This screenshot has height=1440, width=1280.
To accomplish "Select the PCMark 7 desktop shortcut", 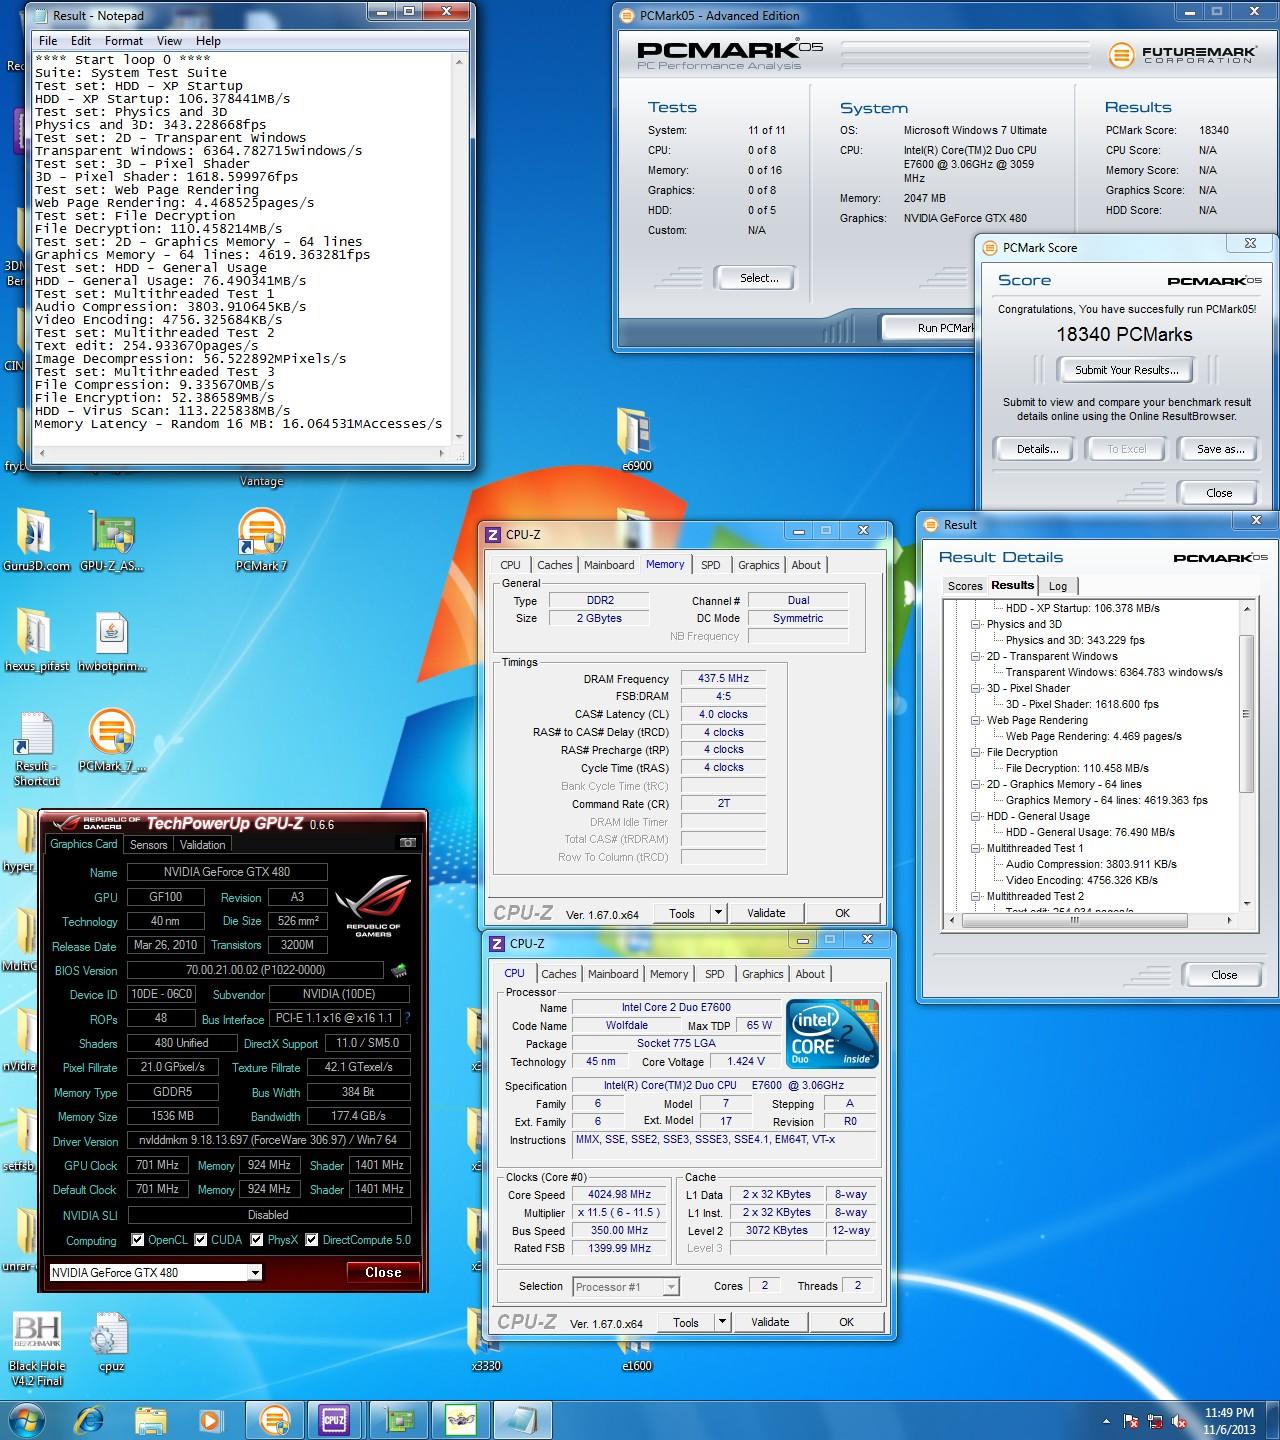I will (261, 540).
